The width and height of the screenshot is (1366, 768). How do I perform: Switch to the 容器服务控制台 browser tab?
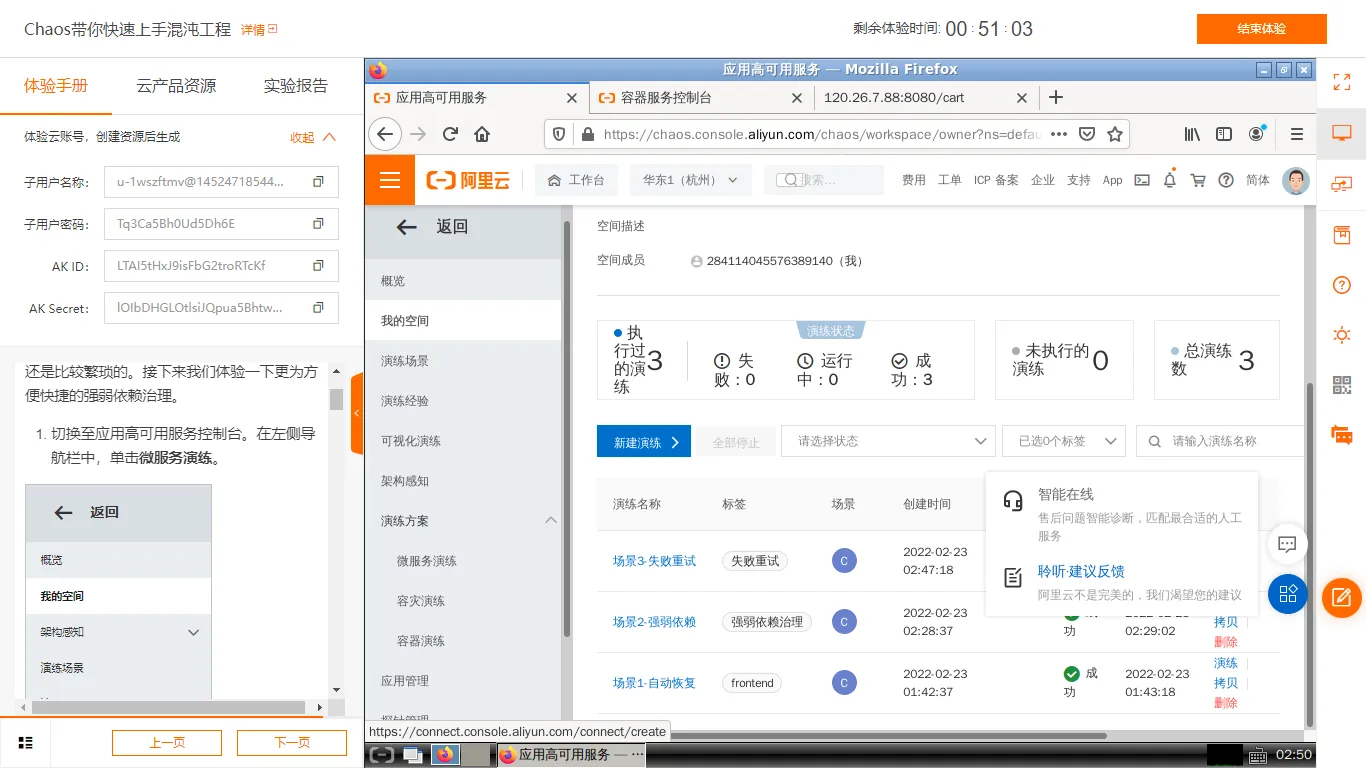[x=700, y=98]
